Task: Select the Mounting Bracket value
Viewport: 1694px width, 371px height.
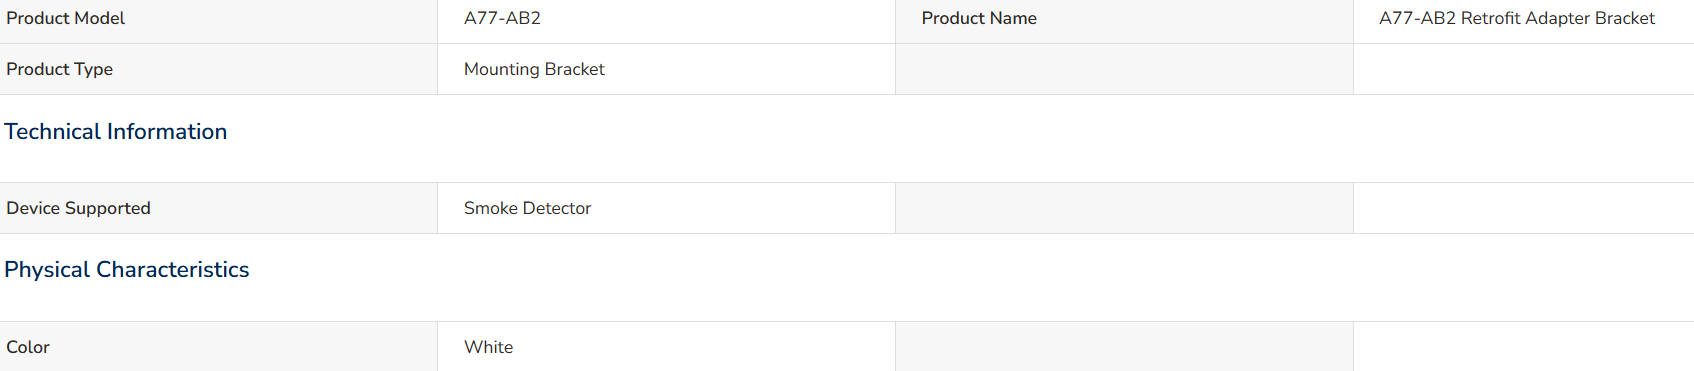Action: 534,69
